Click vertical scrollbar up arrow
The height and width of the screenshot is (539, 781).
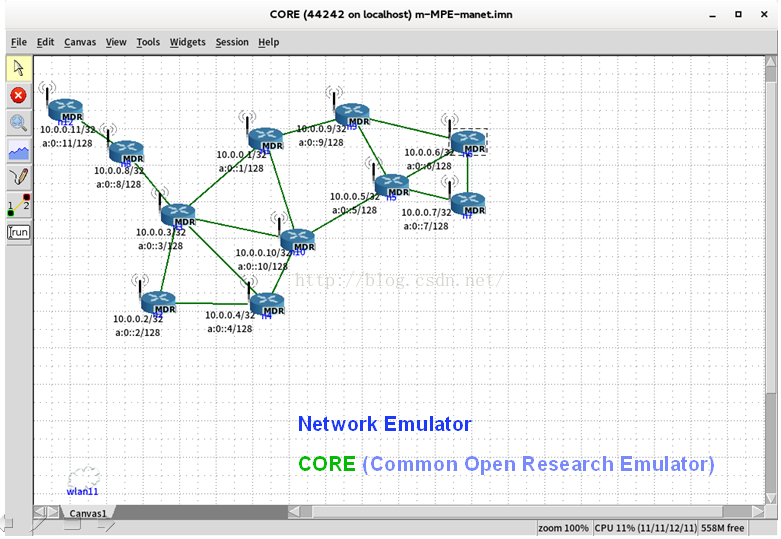pos(771,61)
